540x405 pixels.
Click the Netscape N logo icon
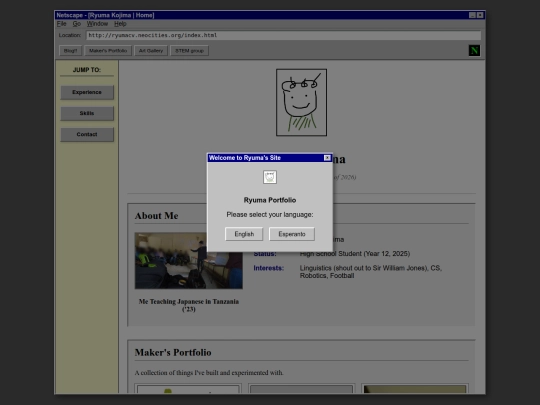(x=474, y=51)
